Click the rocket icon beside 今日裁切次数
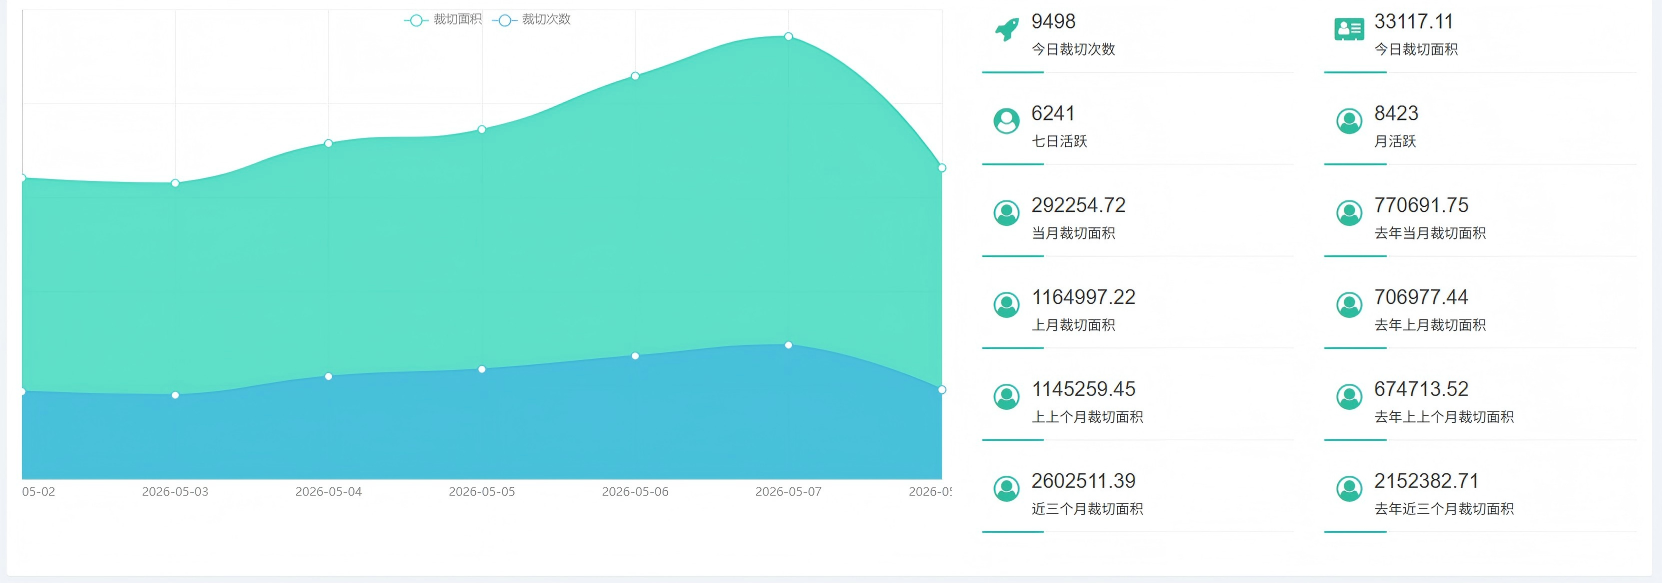The width and height of the screenshot is (1662, 583). point(1007,29)
